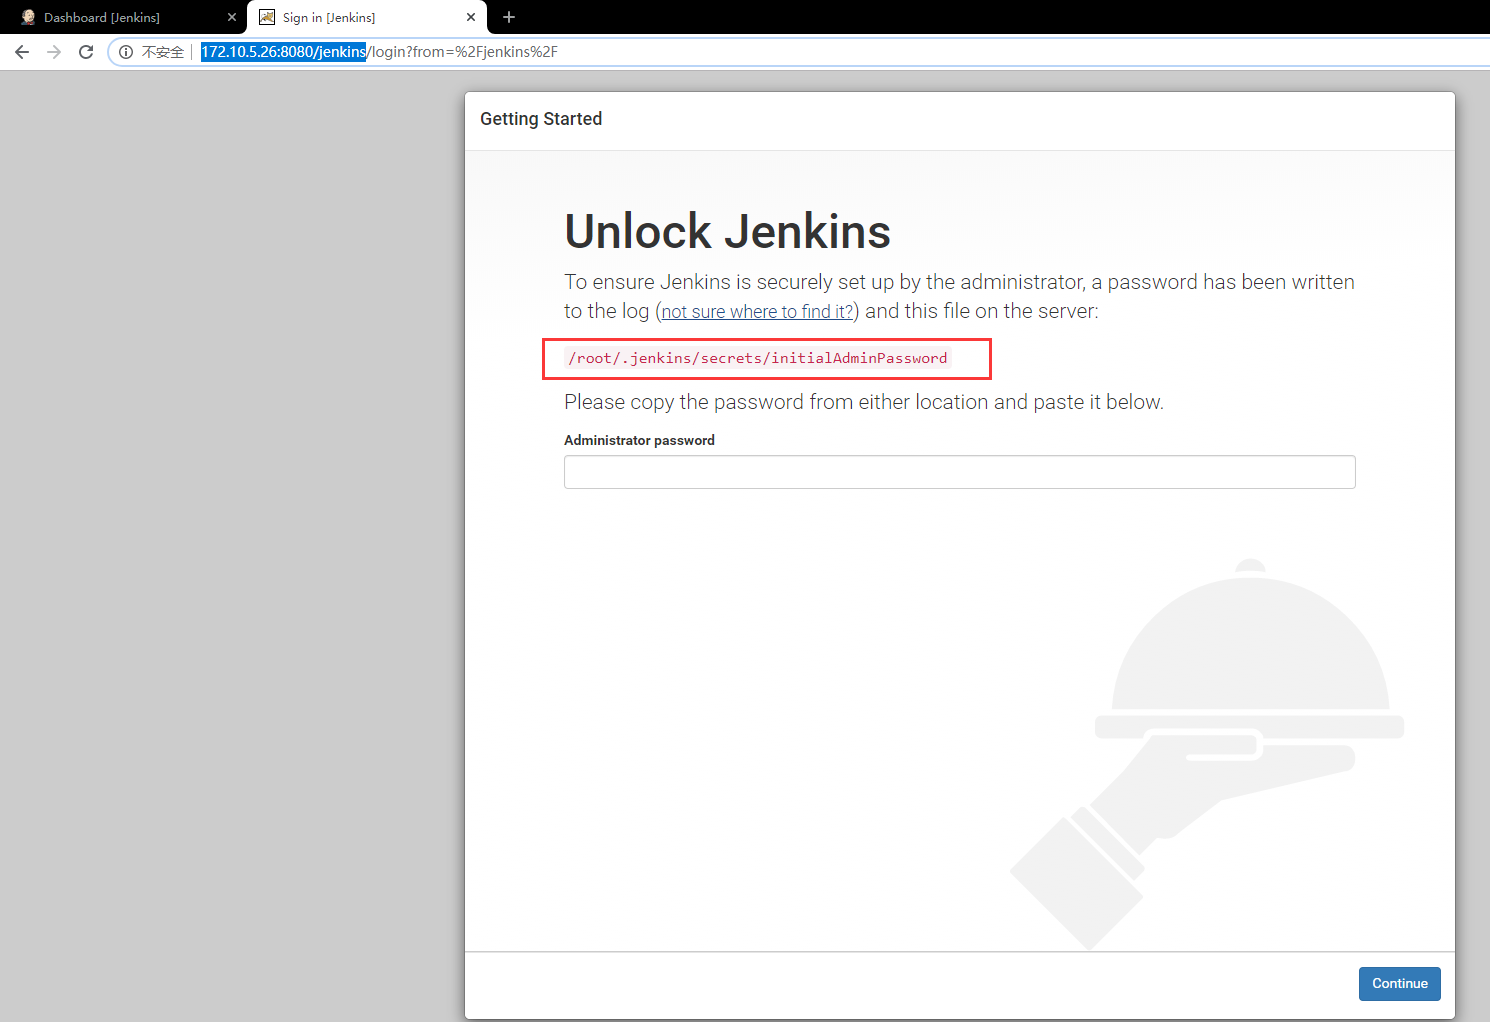Close the Sign in [Jenkins] tab
The image size is (1490, 1022).
[471, 17]
